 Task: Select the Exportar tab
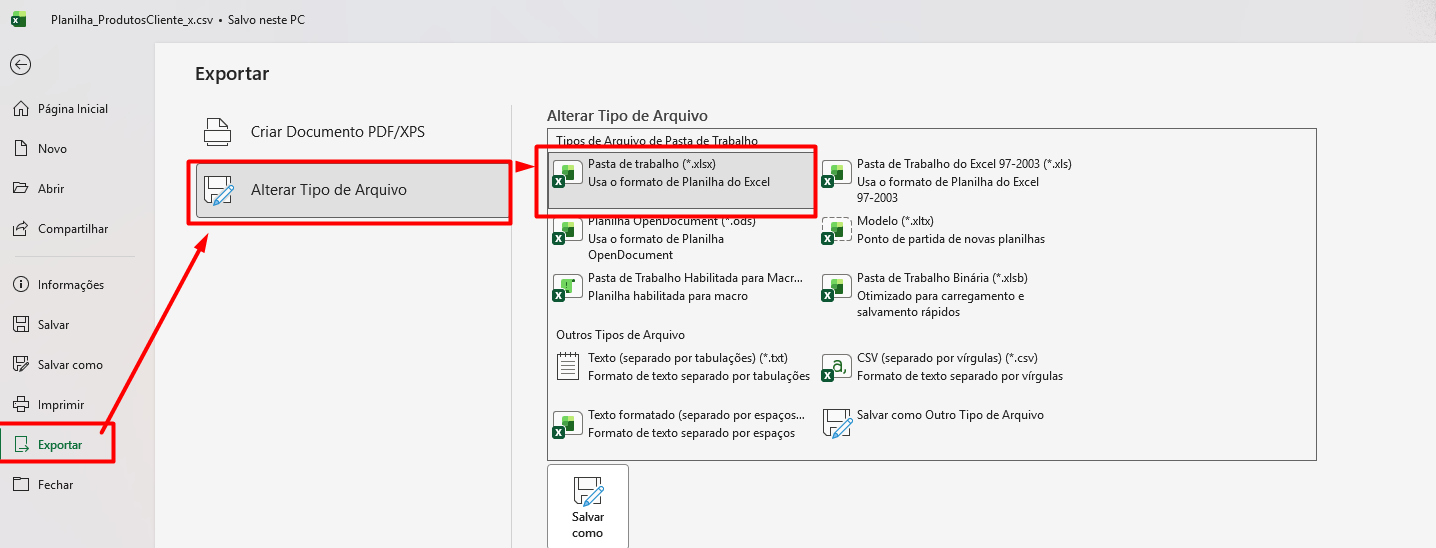[59, 445]
